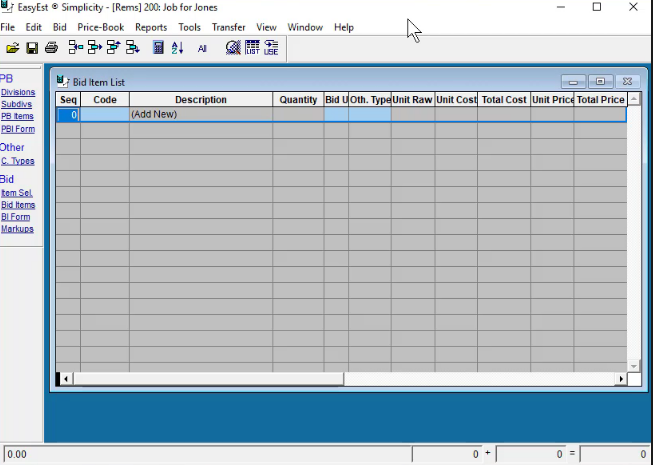Click the Total Price column header

point(601,99)
